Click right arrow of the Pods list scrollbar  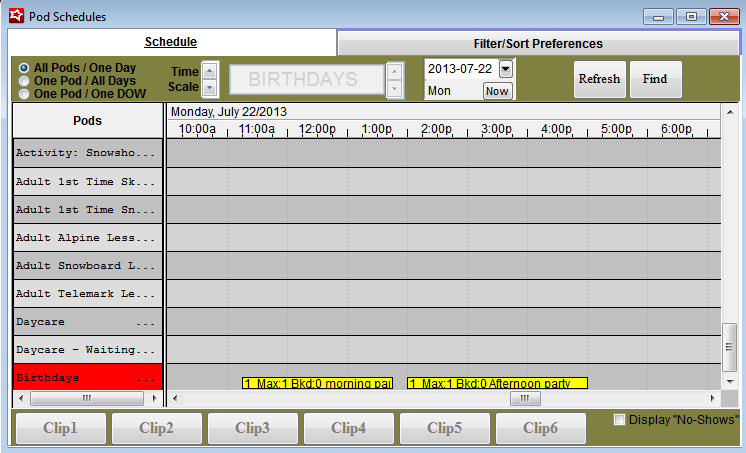click(x=155, y=398)
